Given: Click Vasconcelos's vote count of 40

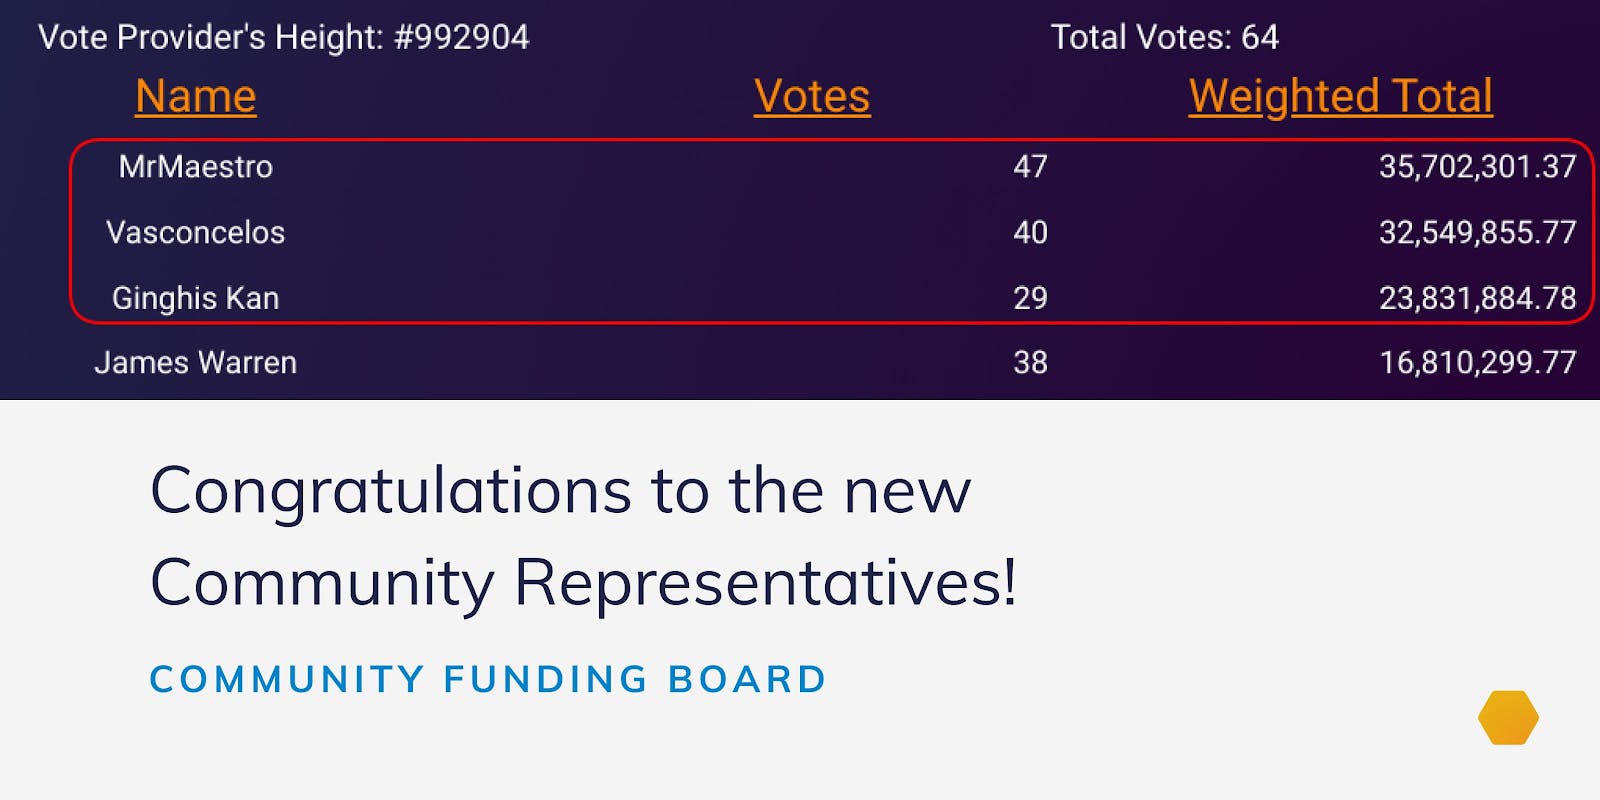Looking at the screenshot, I should pos(1030,233).
